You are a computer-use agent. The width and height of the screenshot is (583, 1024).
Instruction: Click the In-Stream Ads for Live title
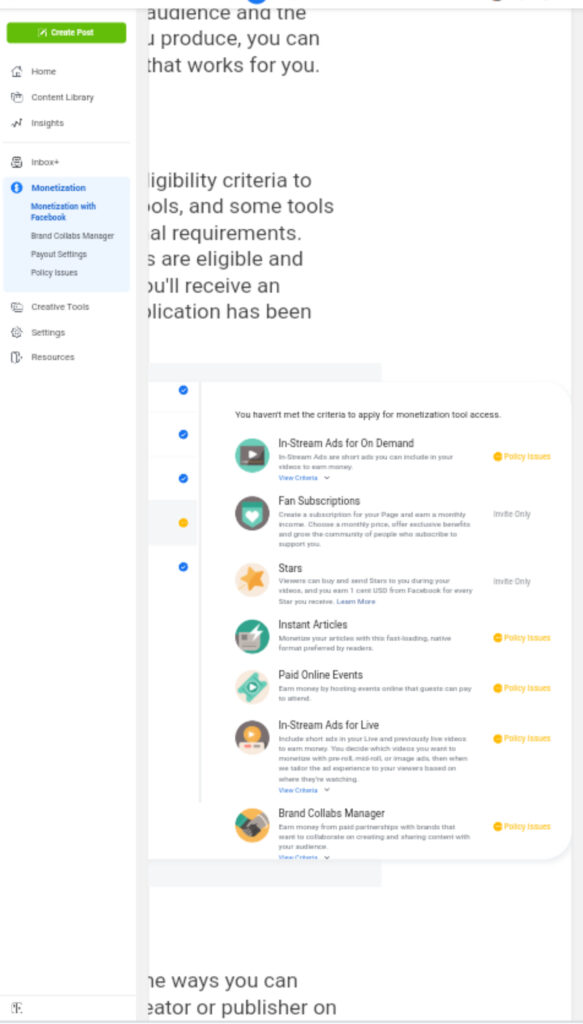(328, 725)
